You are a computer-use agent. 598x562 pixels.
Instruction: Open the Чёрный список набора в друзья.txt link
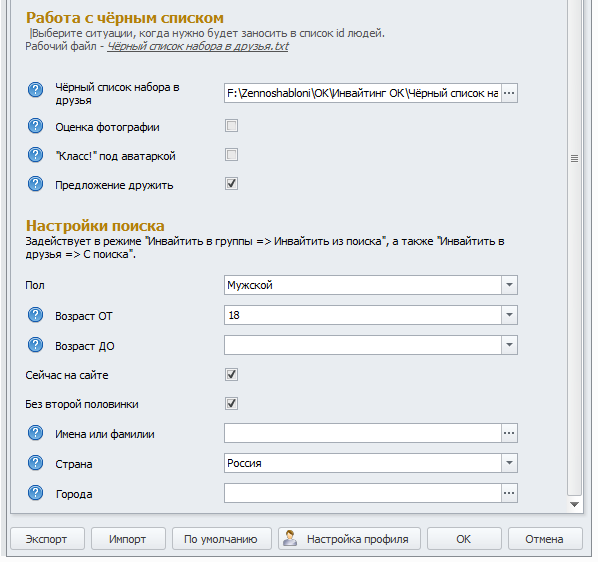coord(198,47)
